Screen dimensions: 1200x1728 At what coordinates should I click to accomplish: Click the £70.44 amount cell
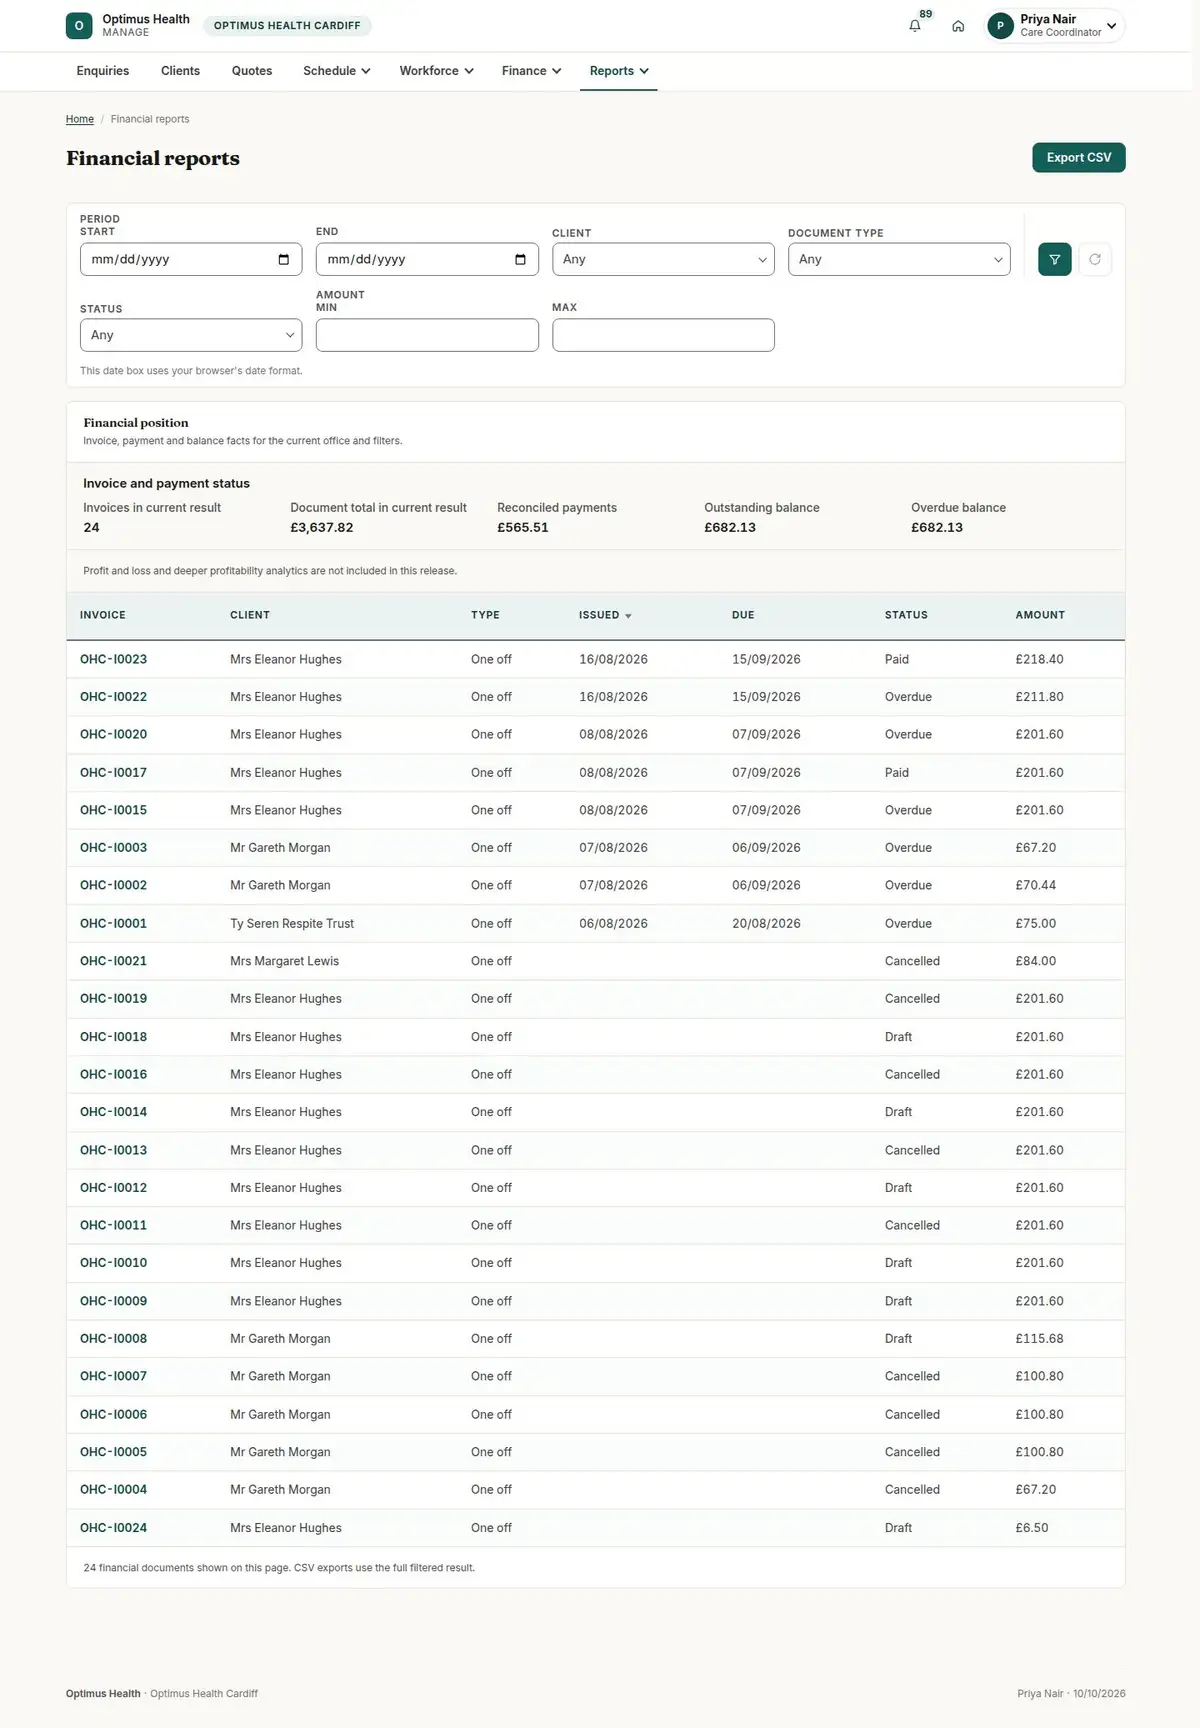tap(1036, 886)
